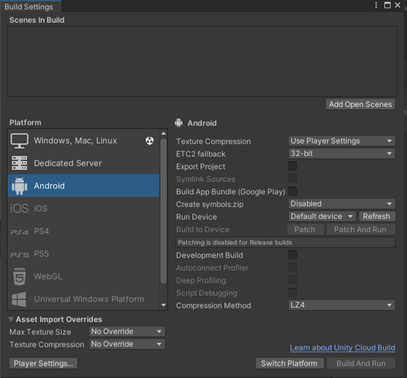Tick Build App Bundle (Google Play)
Image resolution: width=407 pixels, height=378 pixels.
[x=292, y=191]
